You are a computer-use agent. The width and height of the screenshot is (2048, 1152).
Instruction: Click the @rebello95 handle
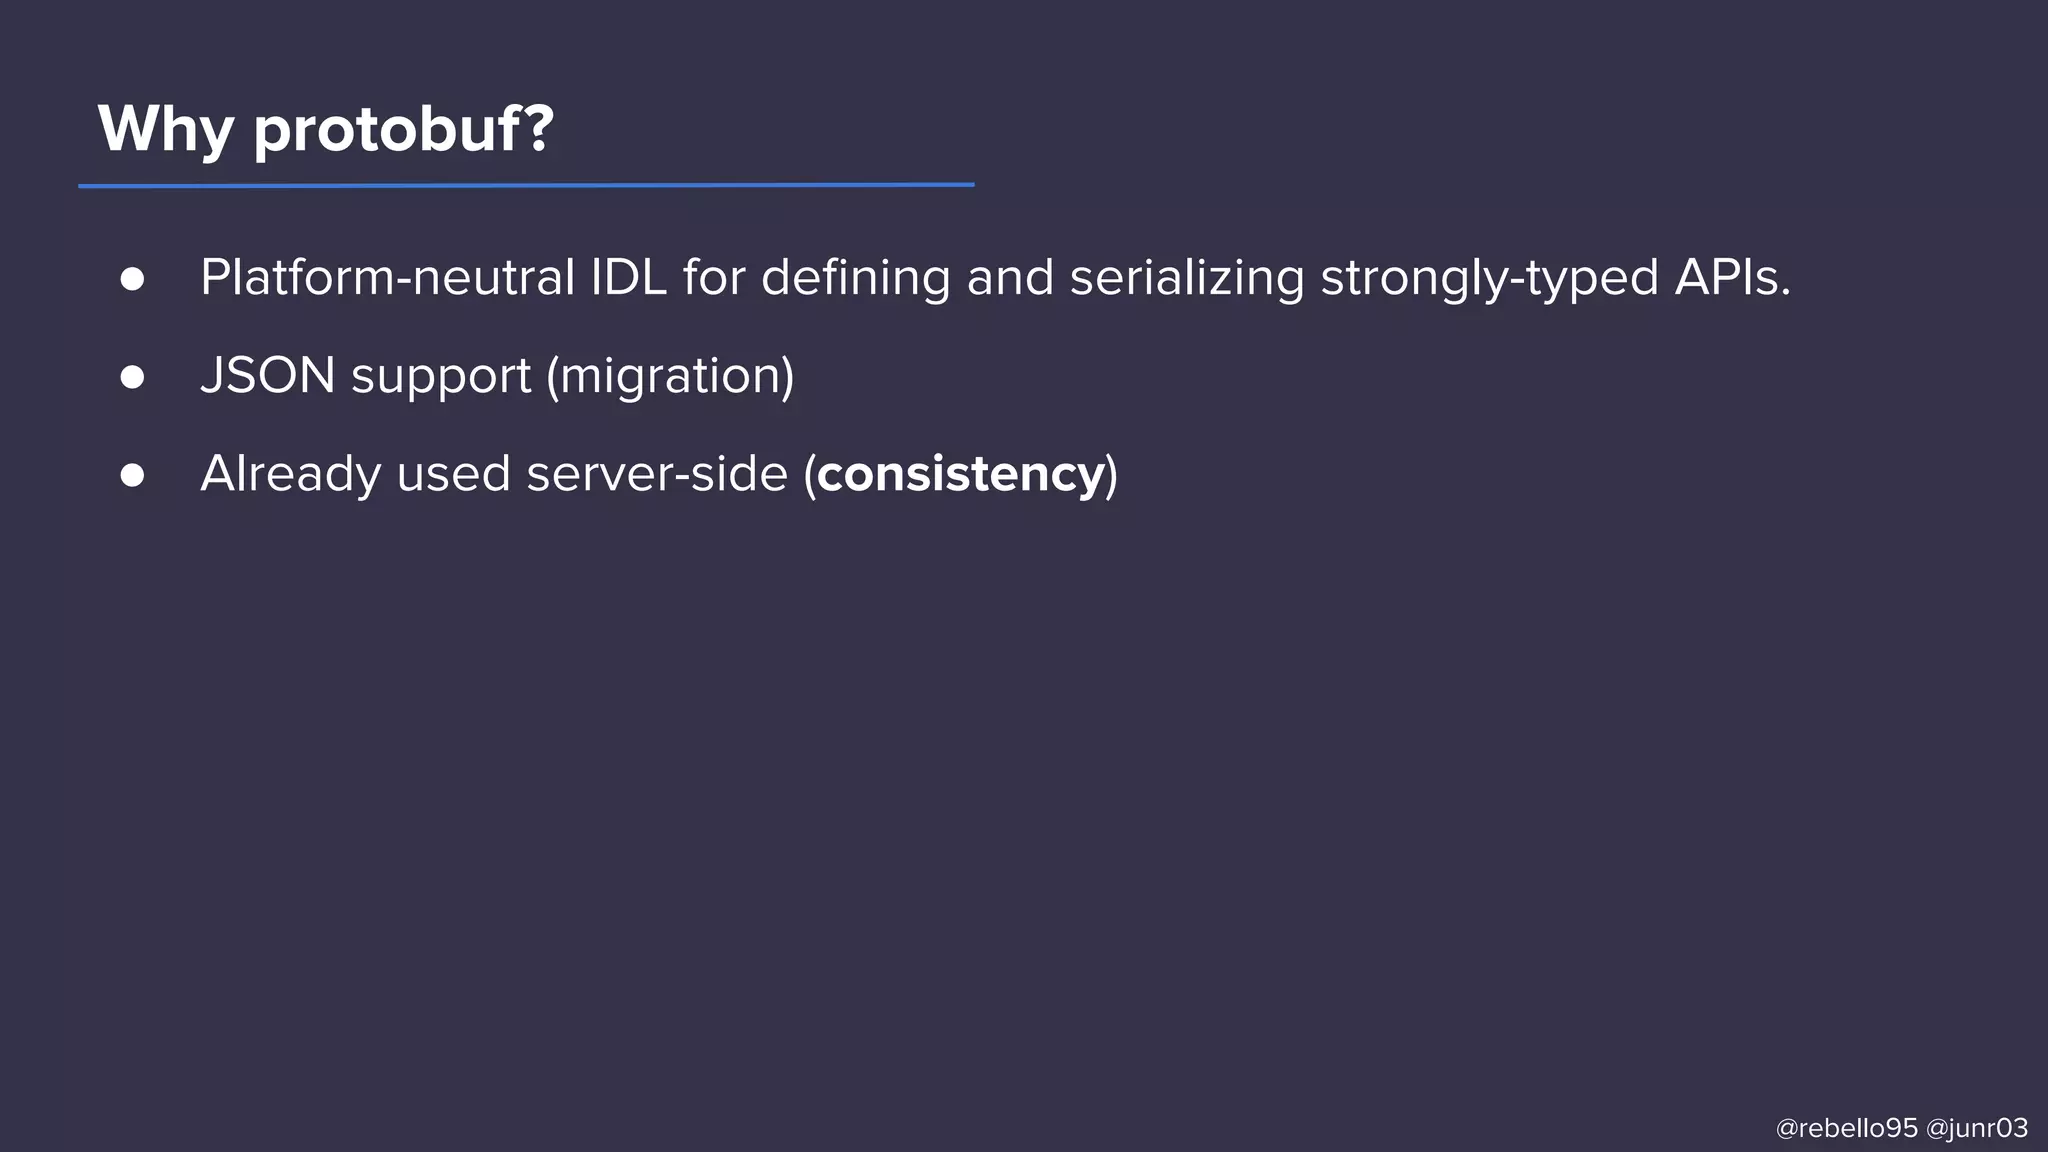[x=1846, y=1128]
